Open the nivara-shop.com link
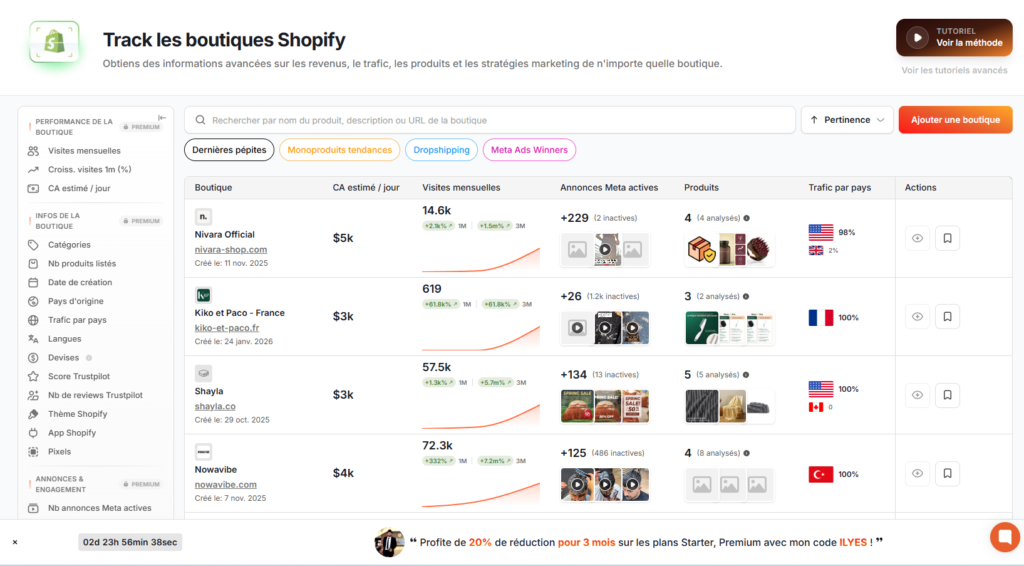This screenshot has width=1024, height=566. (231, 249)
